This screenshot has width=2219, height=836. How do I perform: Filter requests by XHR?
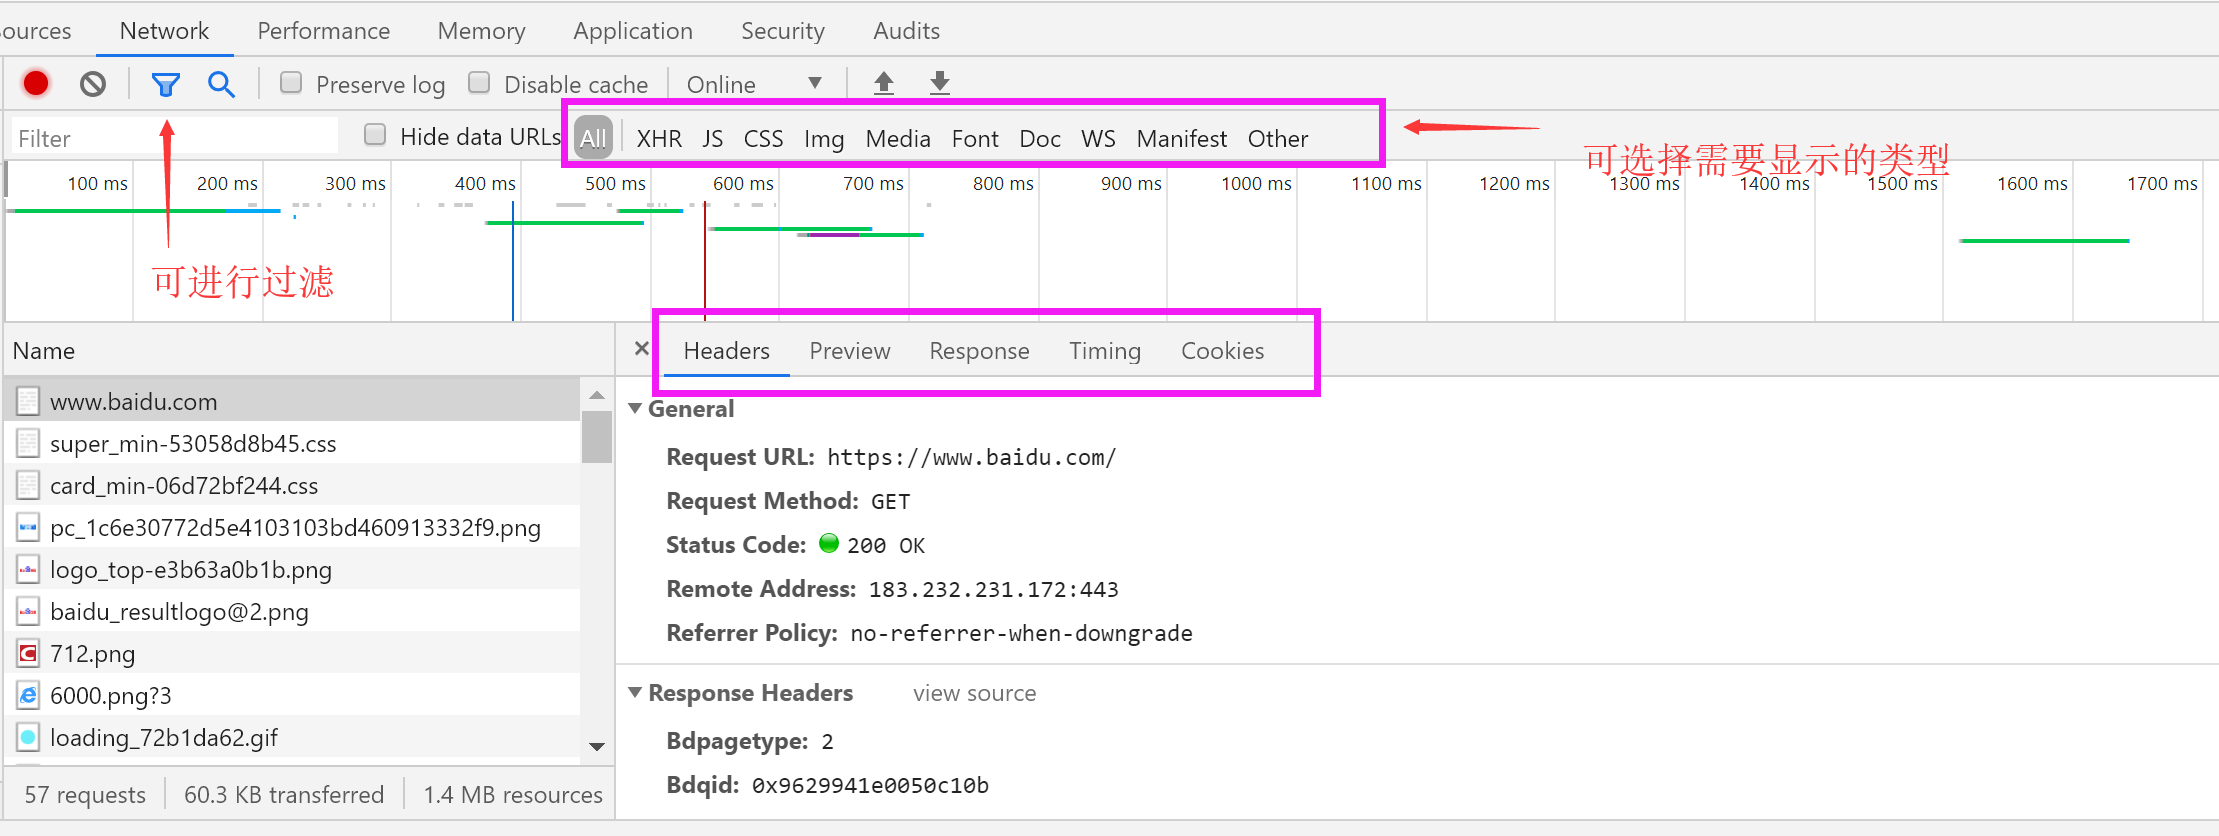tap(659, 139)
